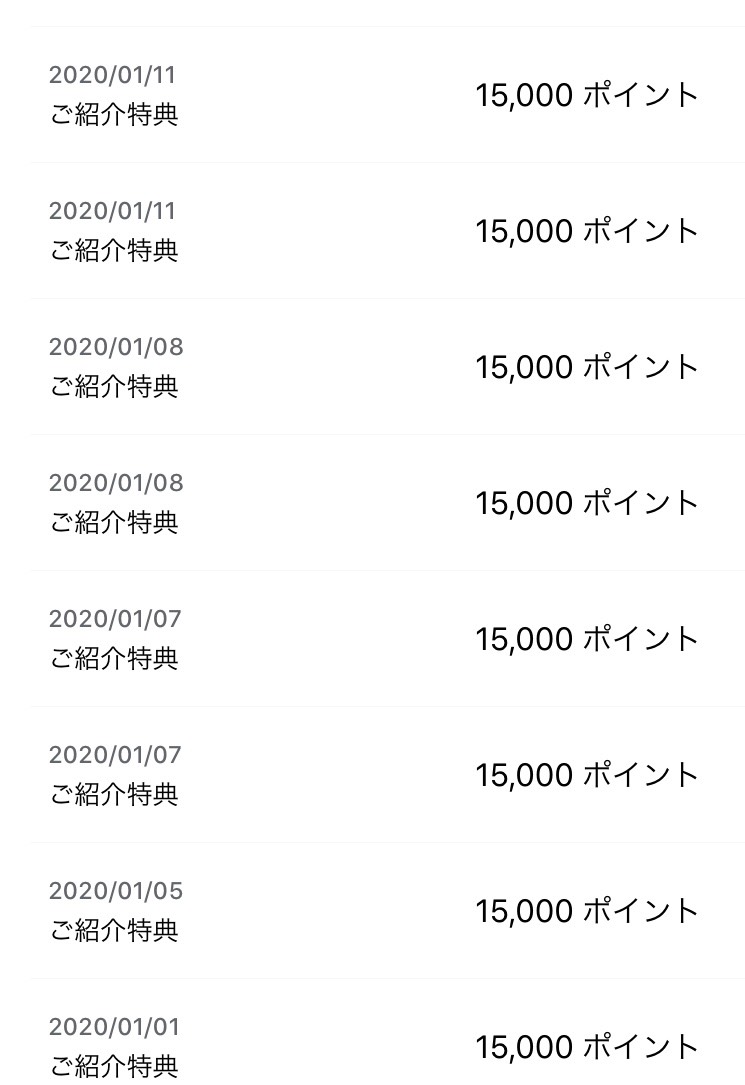Tap the 2020/01/01 date text
The height and width of the screenshot is (1085, 745).
(114, 1027)
